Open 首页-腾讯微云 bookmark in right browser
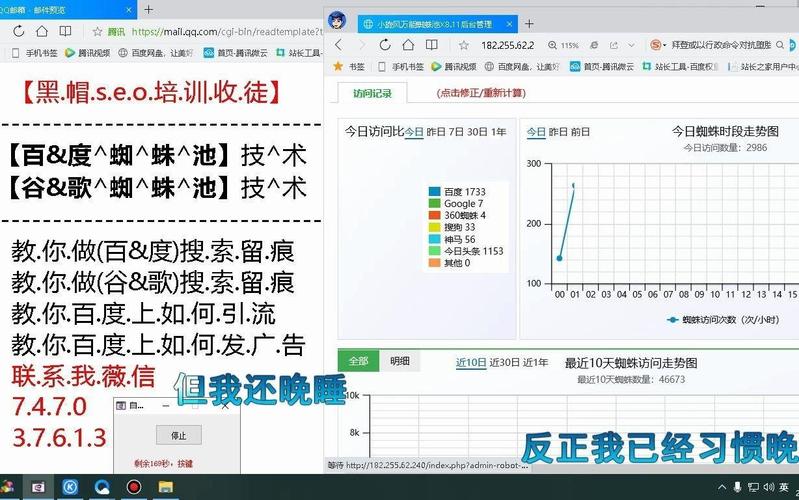The image size is (799, 500). click(x=602, y=66)
